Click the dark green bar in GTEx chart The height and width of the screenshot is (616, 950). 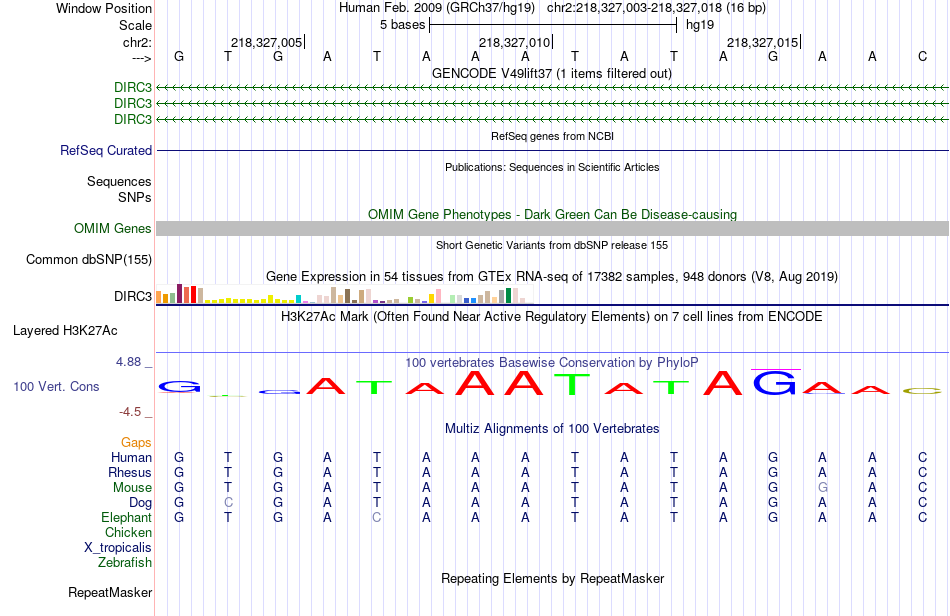pos(509,296)
